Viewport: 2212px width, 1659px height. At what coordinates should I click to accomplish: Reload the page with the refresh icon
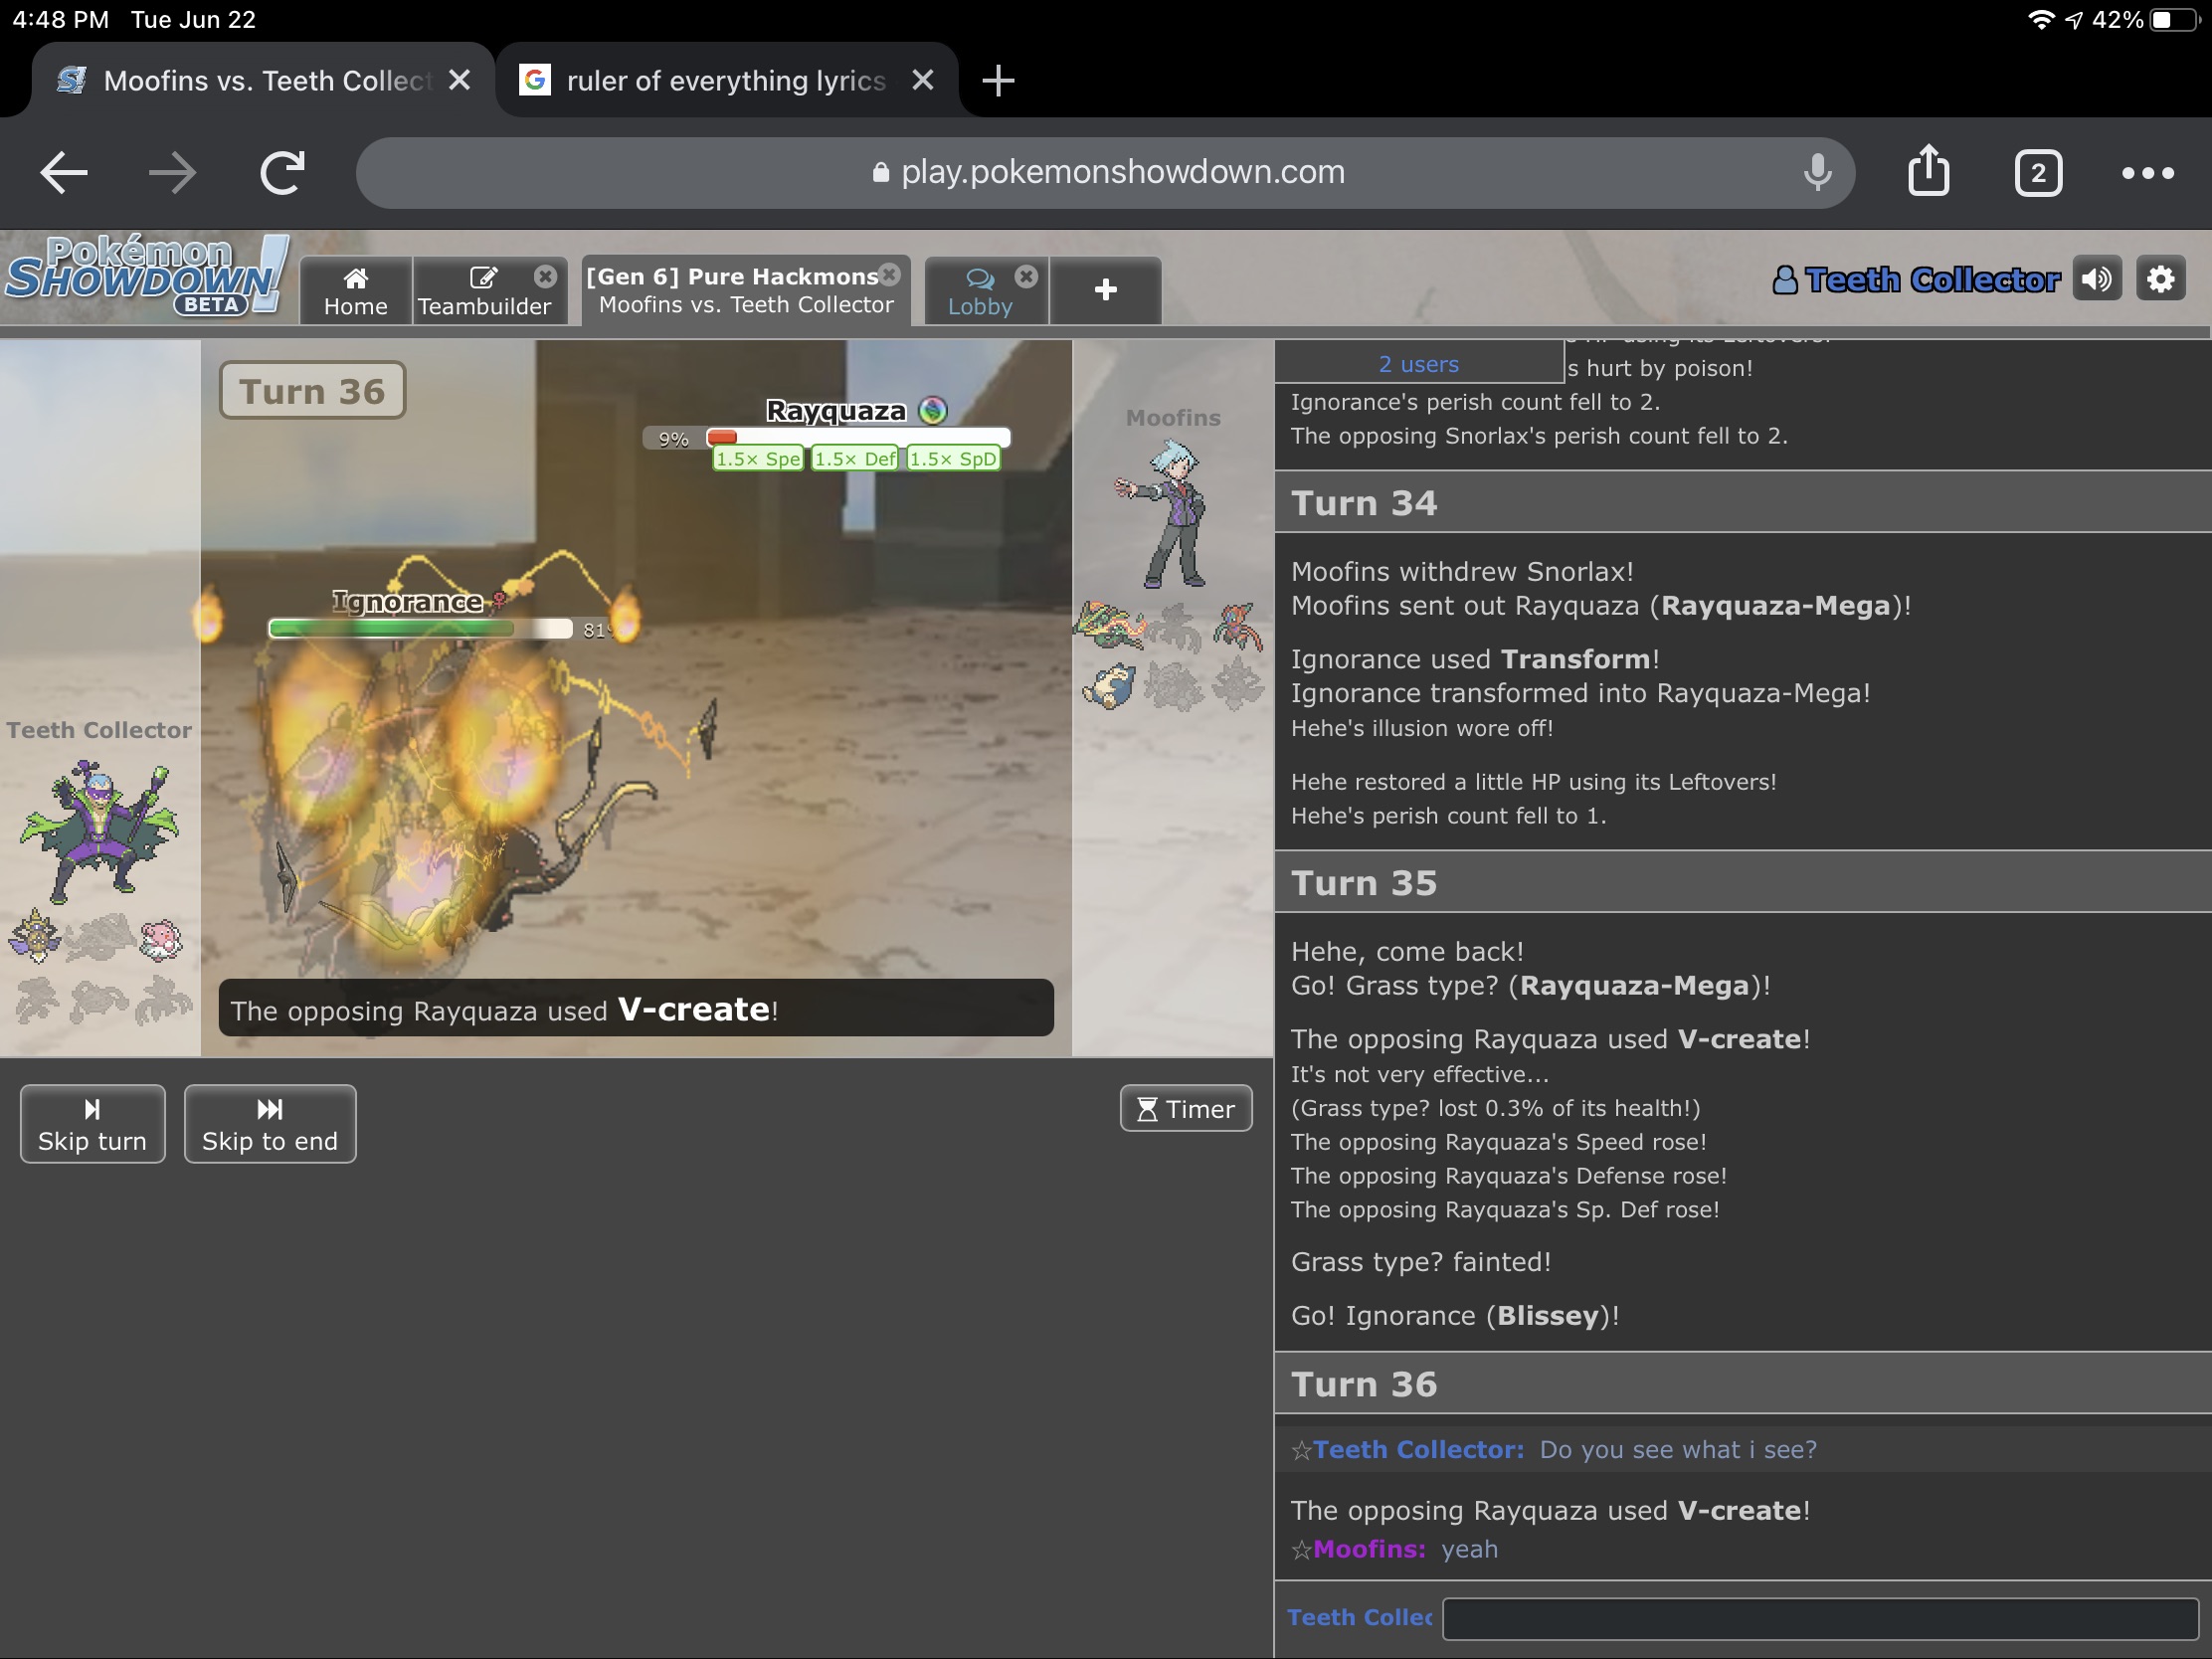click(x=282, y=173)
